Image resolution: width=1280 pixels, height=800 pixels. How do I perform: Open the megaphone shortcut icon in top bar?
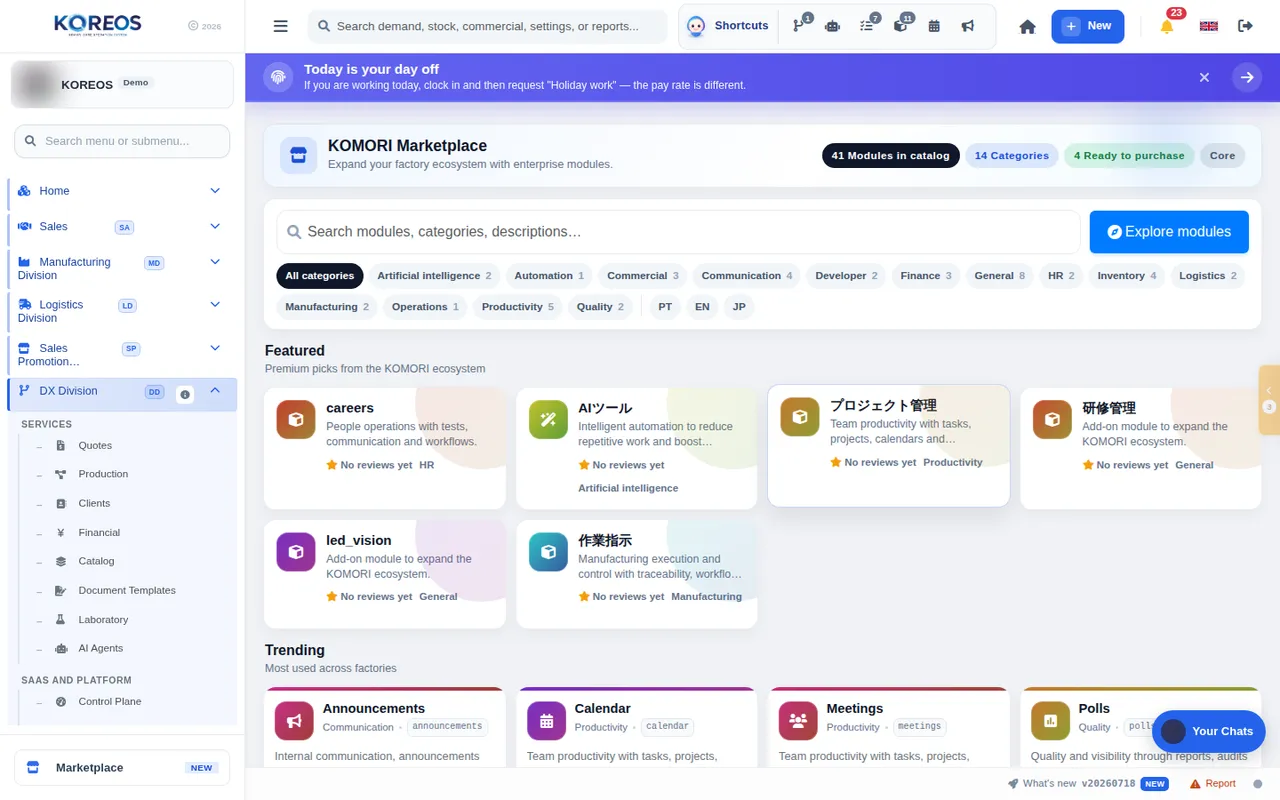(x=968, y=26)
